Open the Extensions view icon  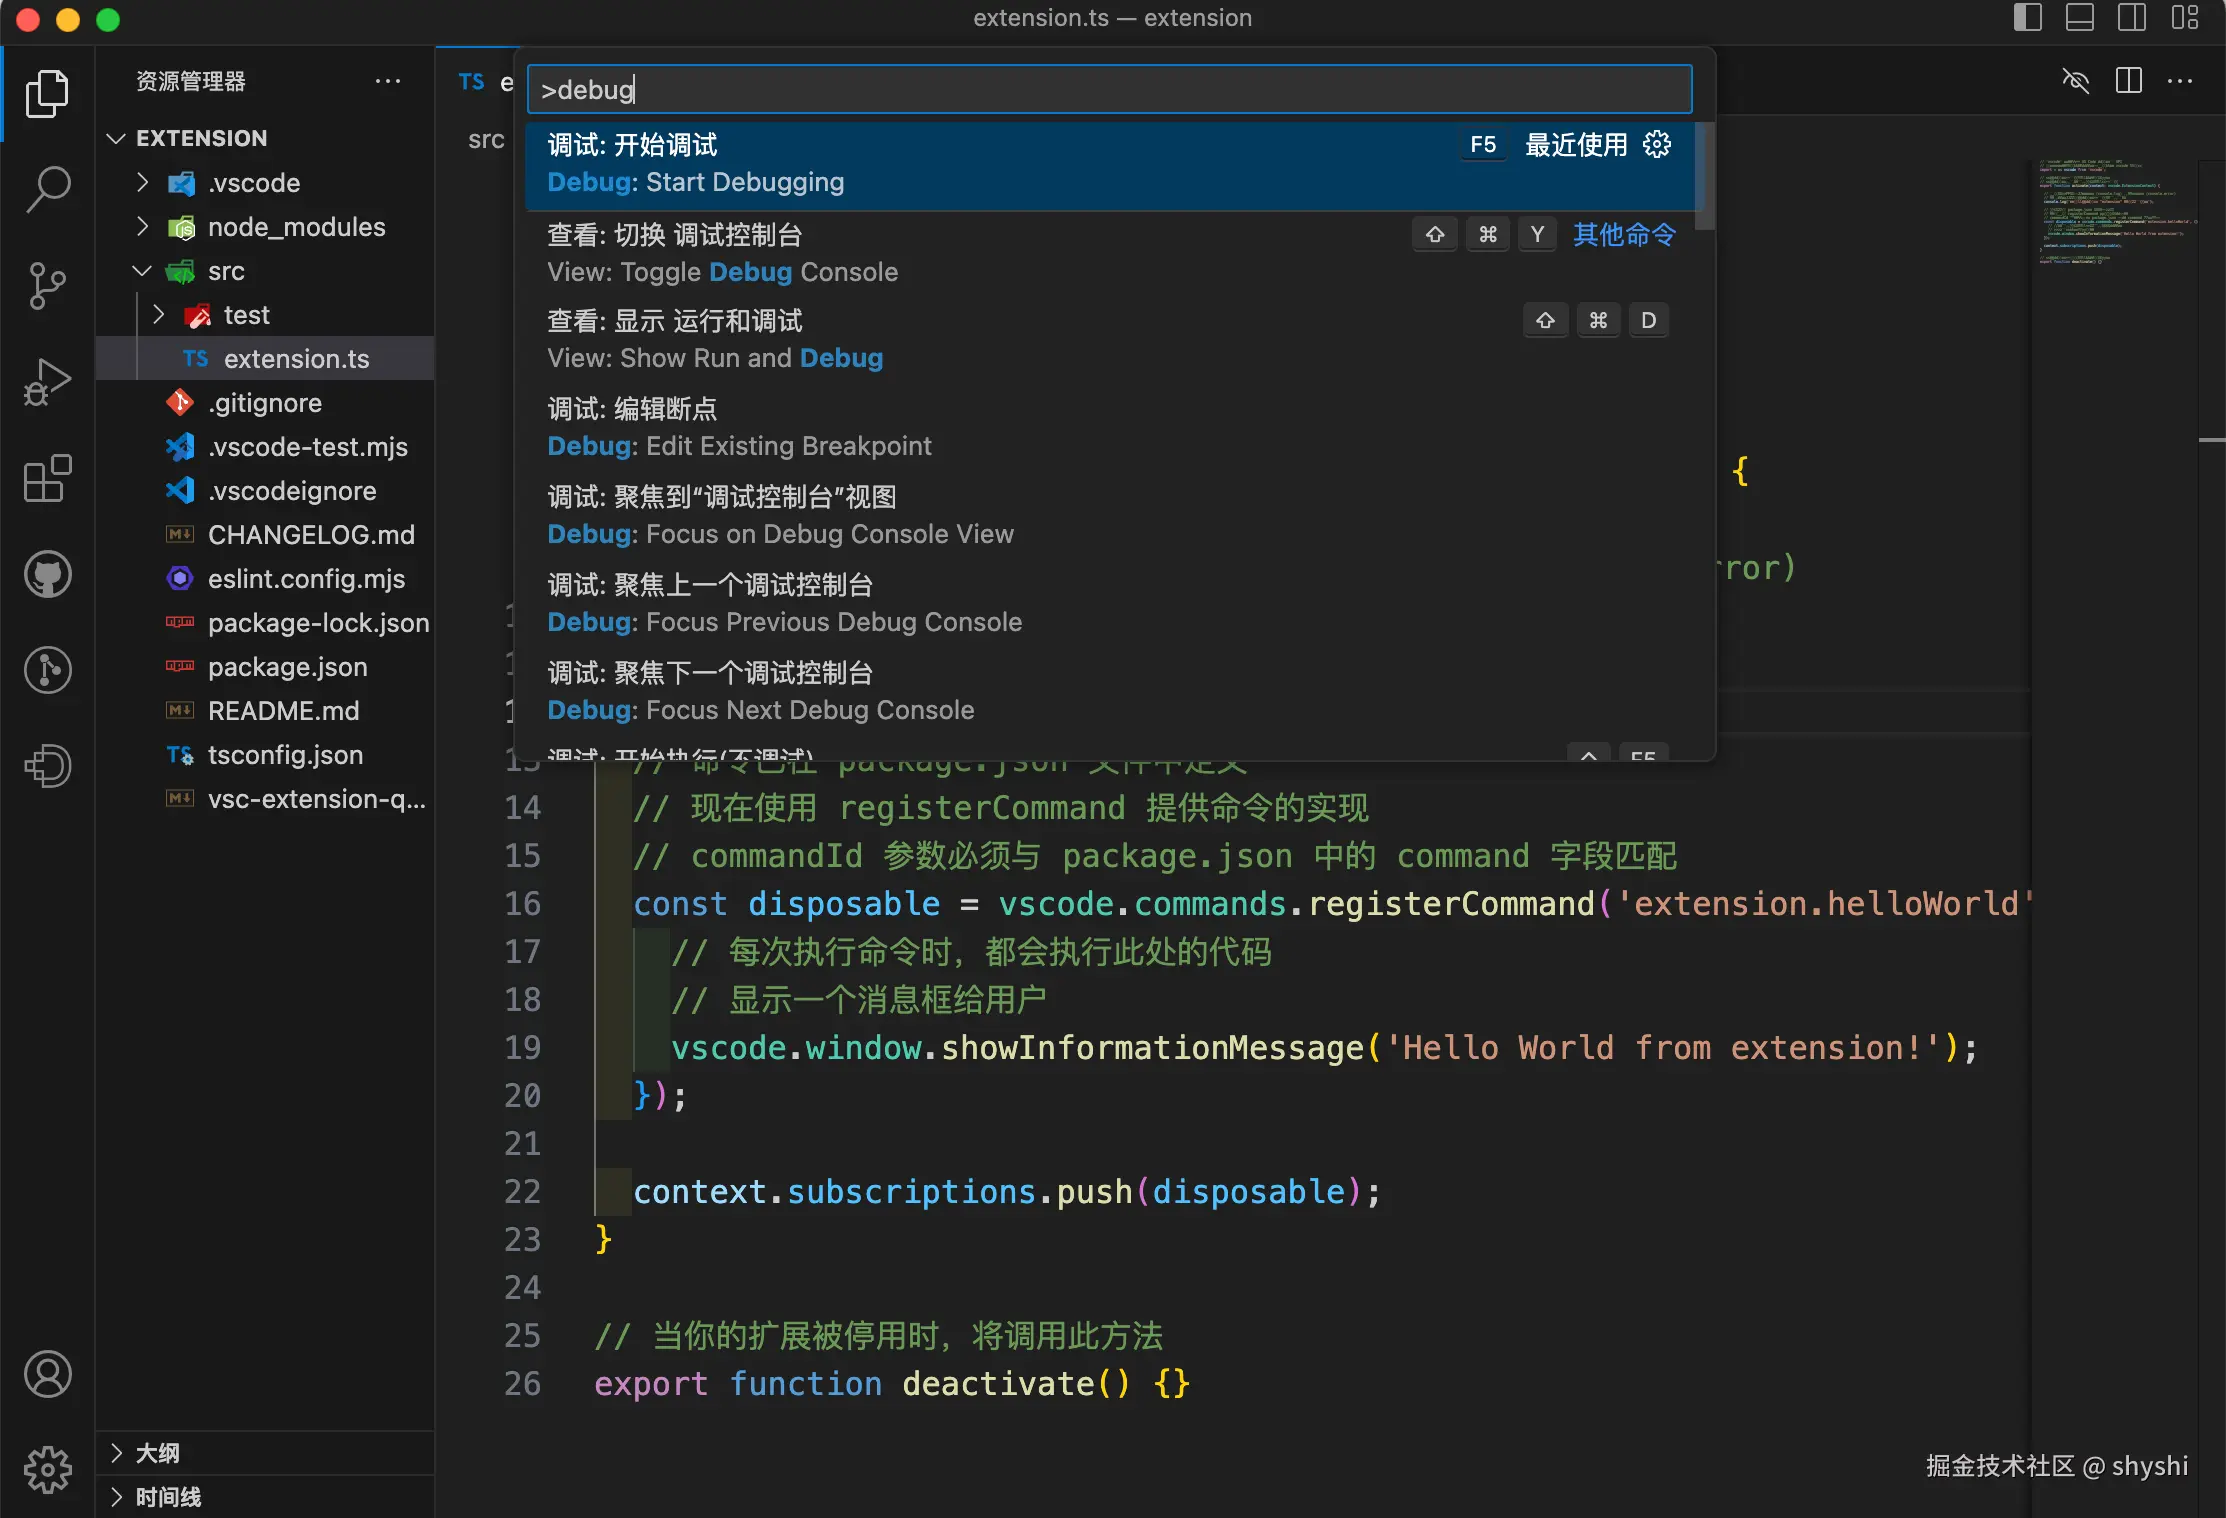pos(47,478)
